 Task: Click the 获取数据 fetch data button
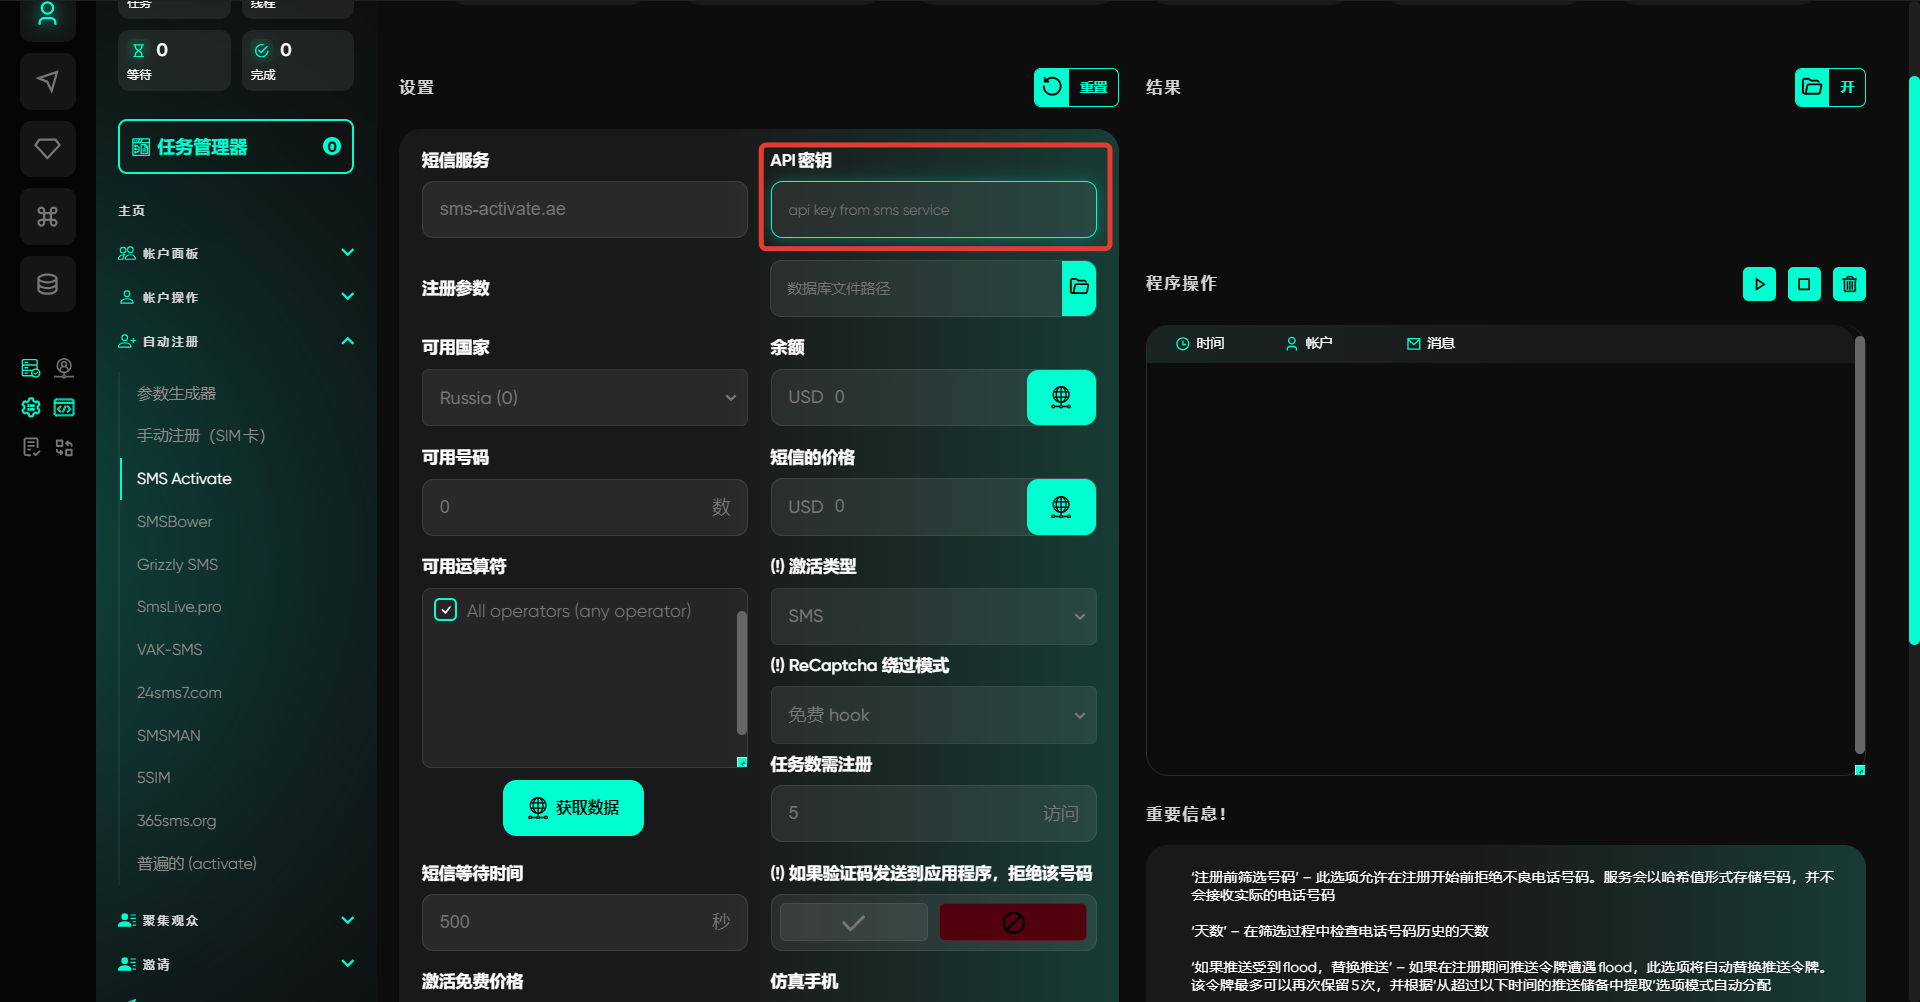pyautogui.click(x=573, y=808)
